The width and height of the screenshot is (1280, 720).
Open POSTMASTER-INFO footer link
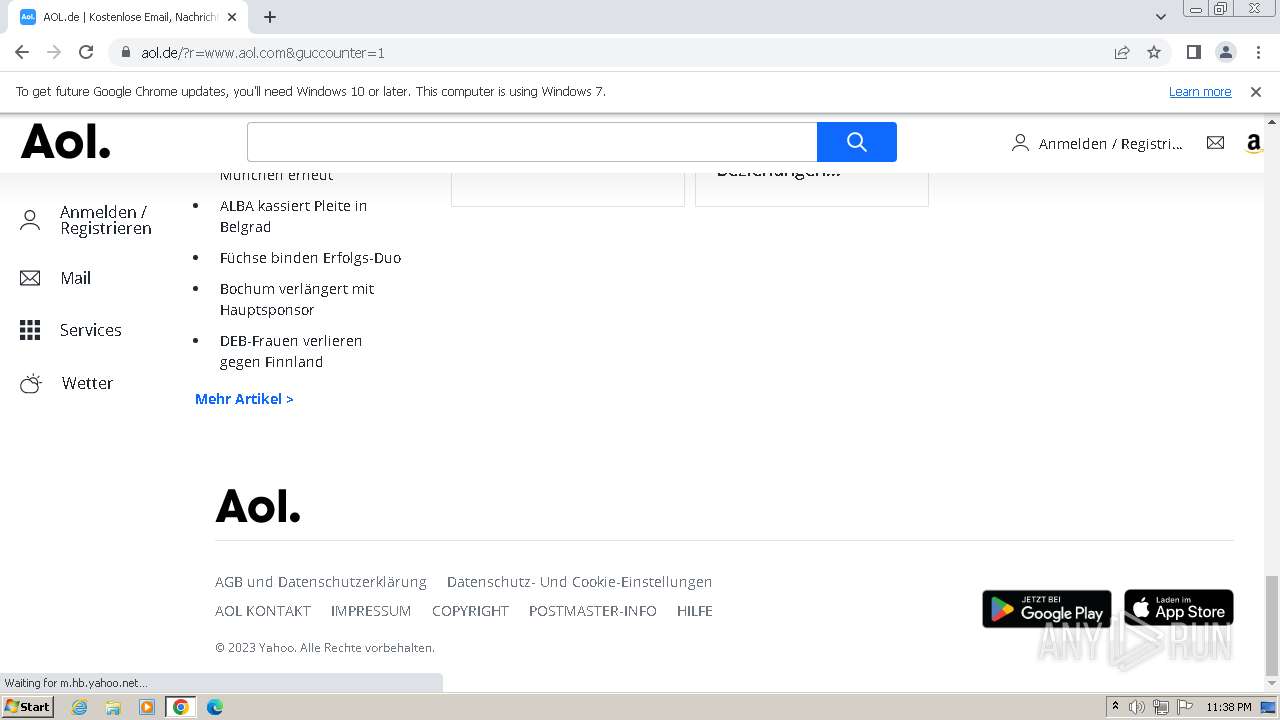593,611
